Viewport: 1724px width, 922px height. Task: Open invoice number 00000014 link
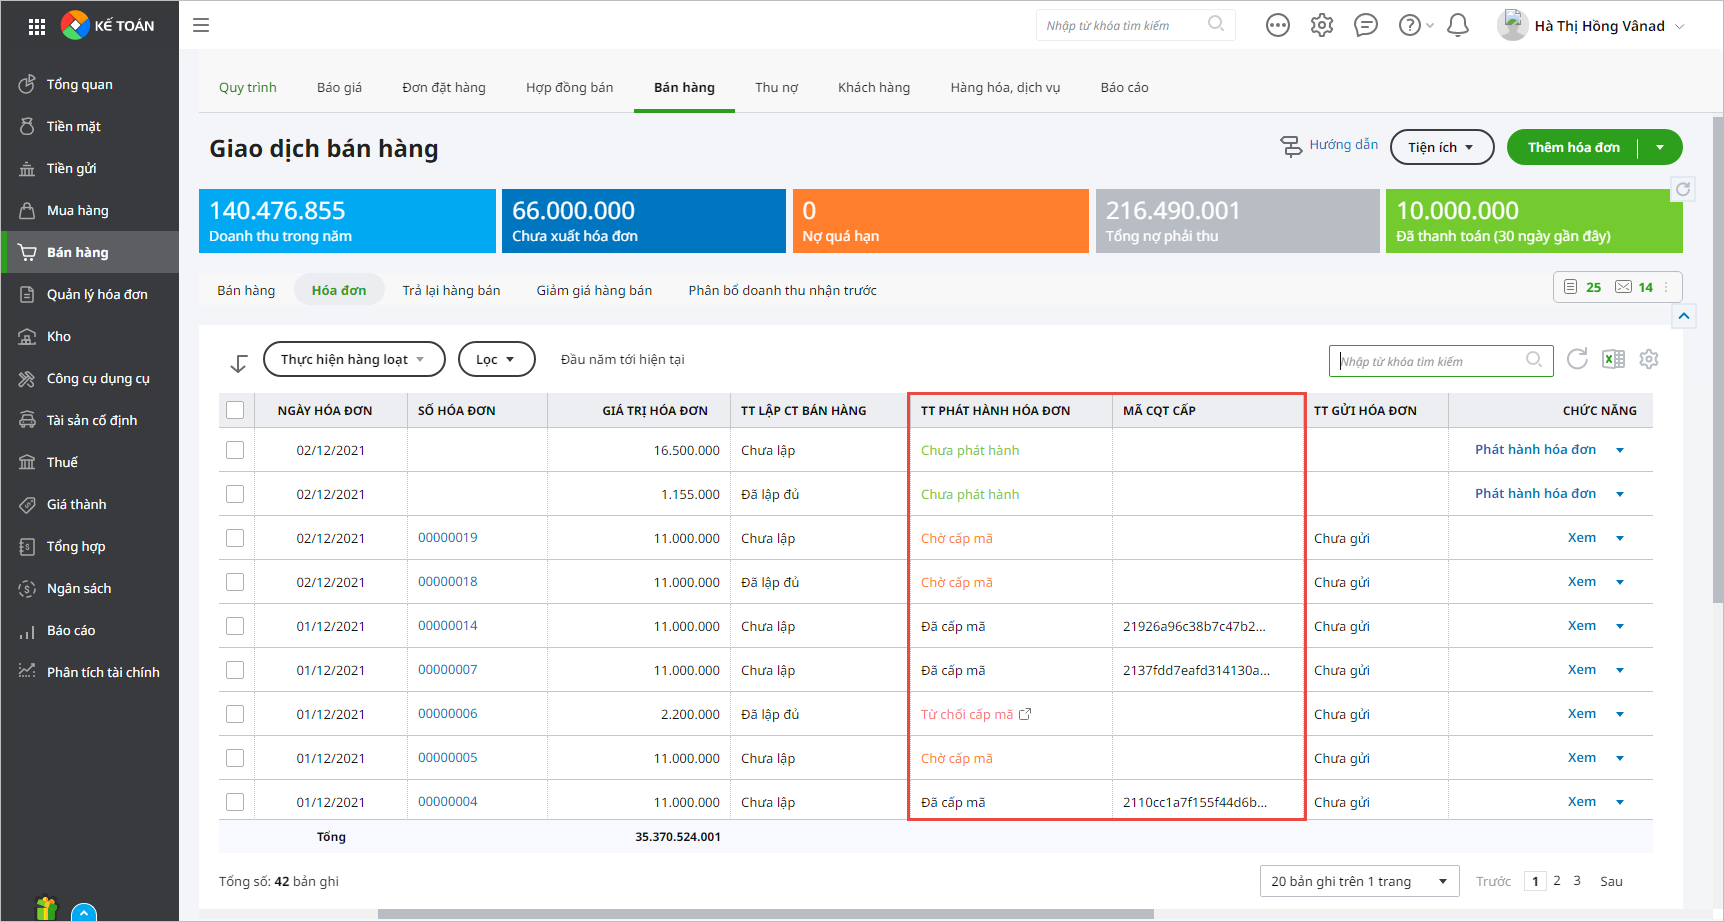click(x=447, y=626)
